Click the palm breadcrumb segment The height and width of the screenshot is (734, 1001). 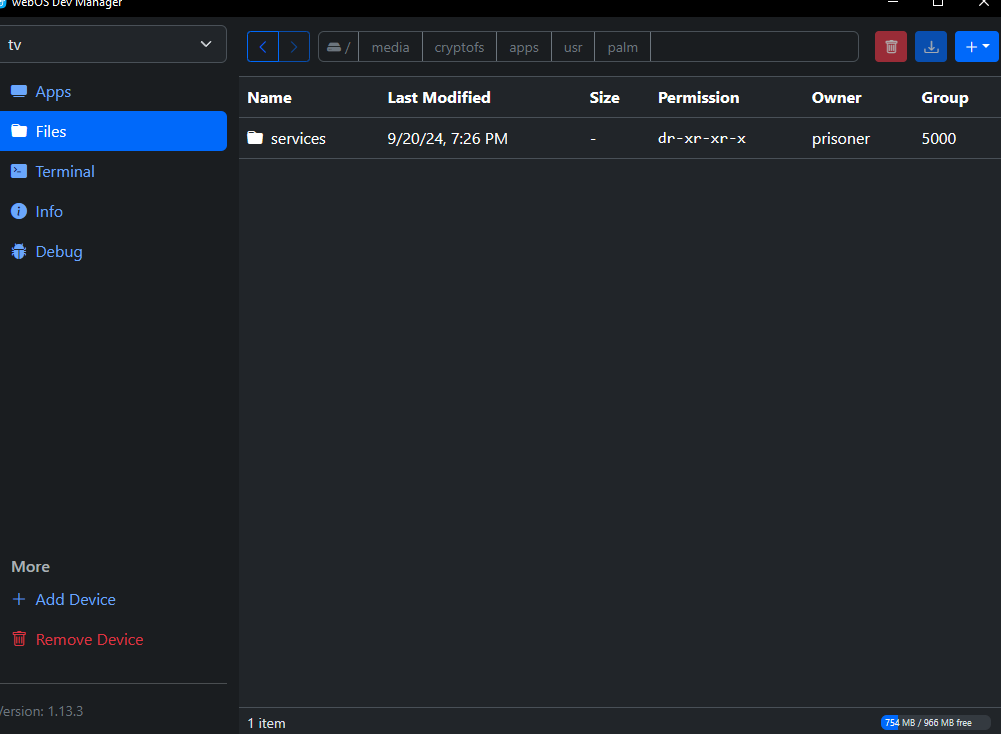622,47
